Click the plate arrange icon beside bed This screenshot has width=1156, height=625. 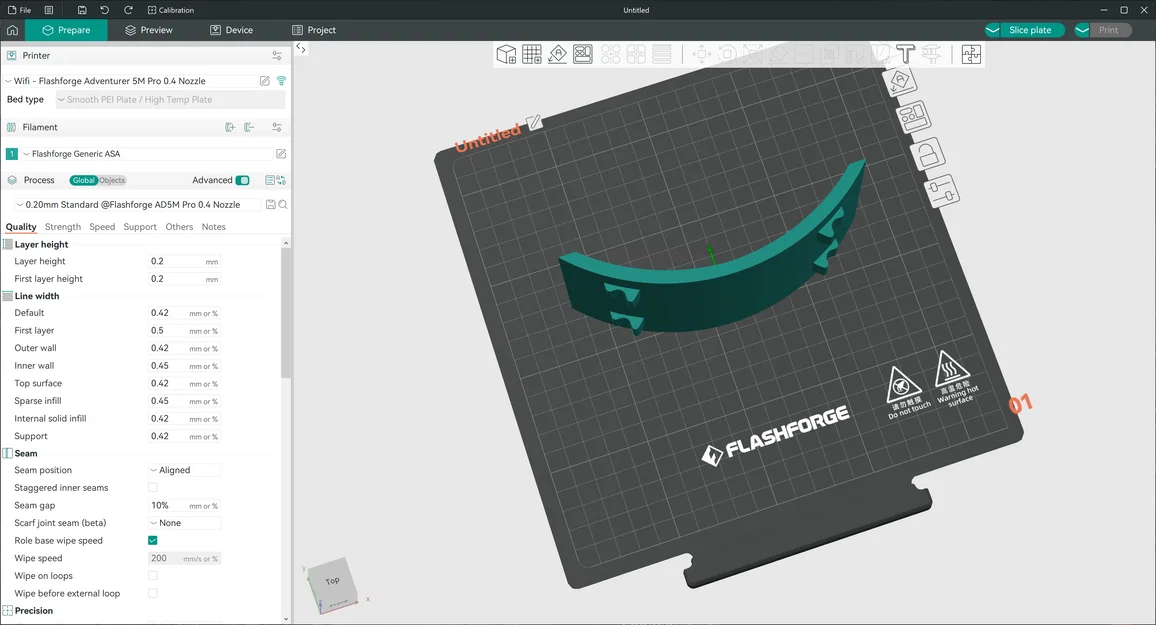(913, 117)
